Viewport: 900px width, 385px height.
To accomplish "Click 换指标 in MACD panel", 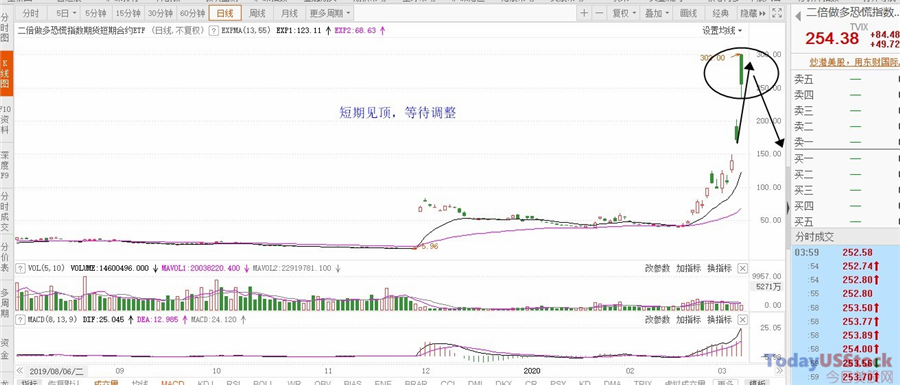I will tap(719, 319).
